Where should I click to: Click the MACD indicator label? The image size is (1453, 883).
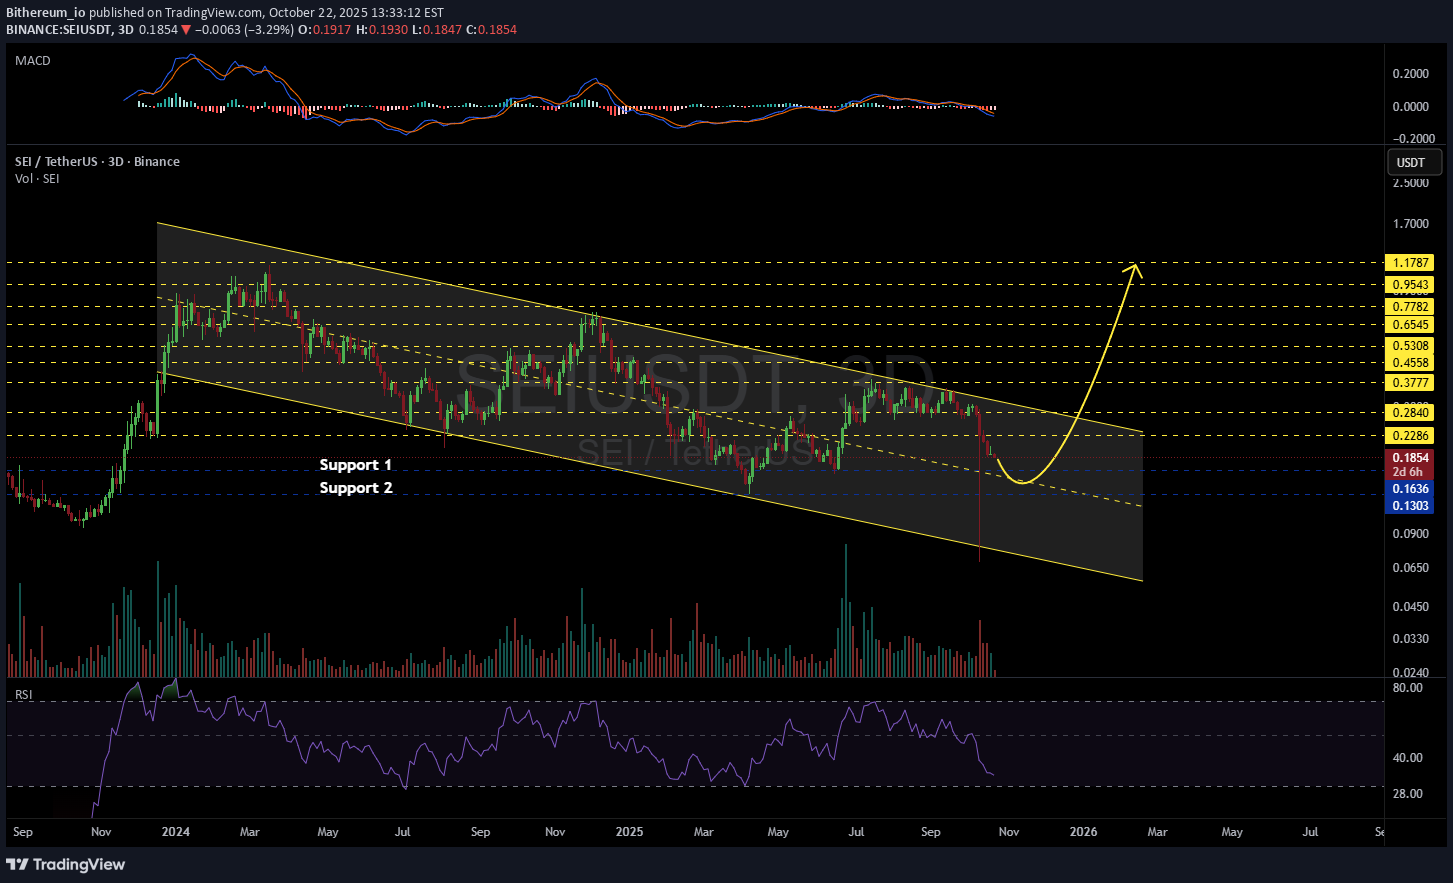[x=33, y=61]
